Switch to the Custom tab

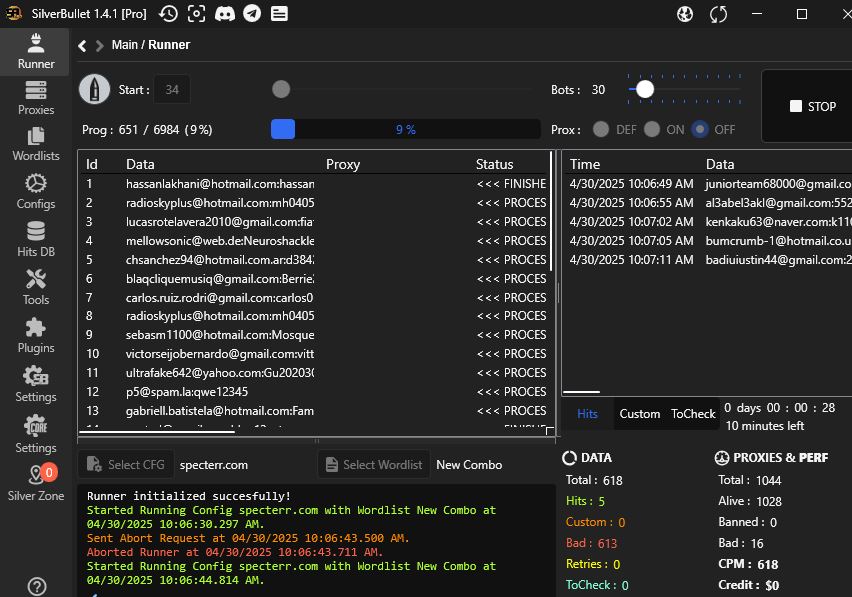(639, 414)
